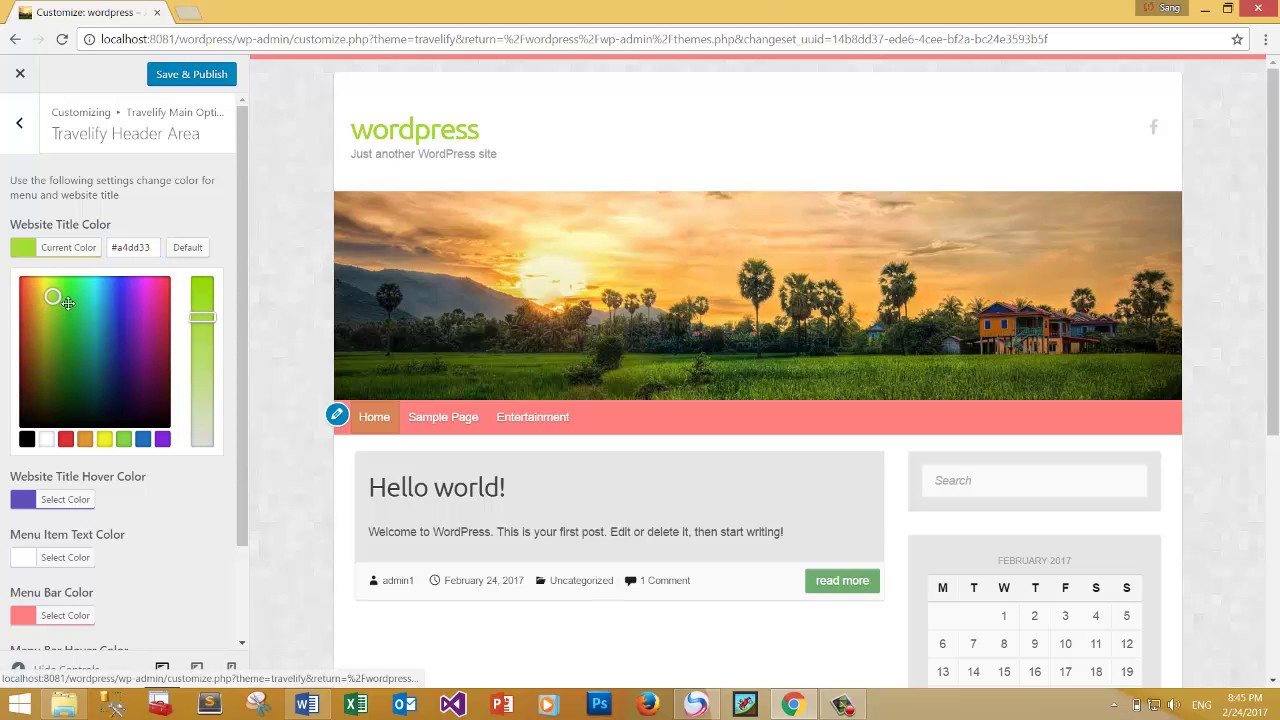Click Save & Publish button

tap(192, 74)
